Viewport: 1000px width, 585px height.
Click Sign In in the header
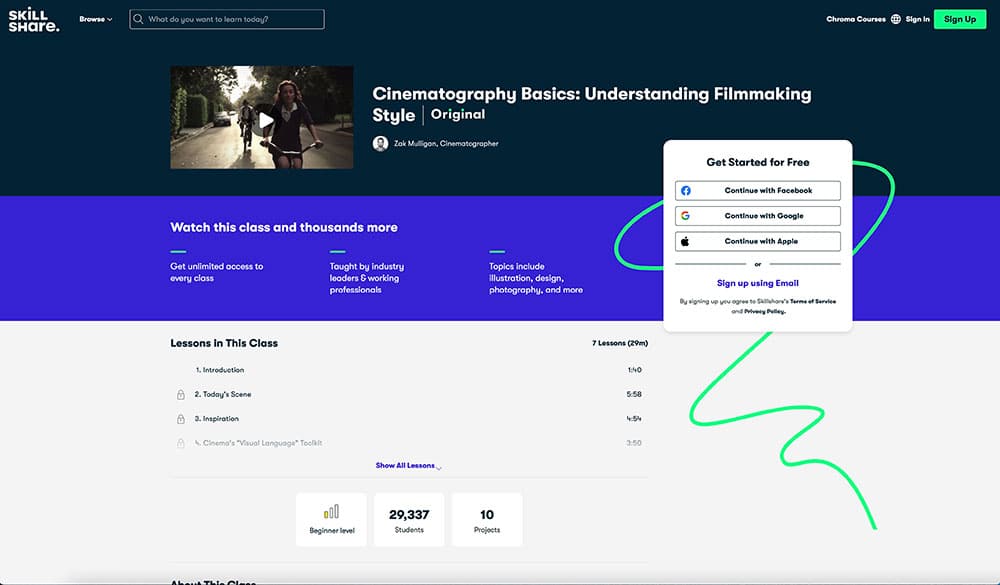[917, 19]
